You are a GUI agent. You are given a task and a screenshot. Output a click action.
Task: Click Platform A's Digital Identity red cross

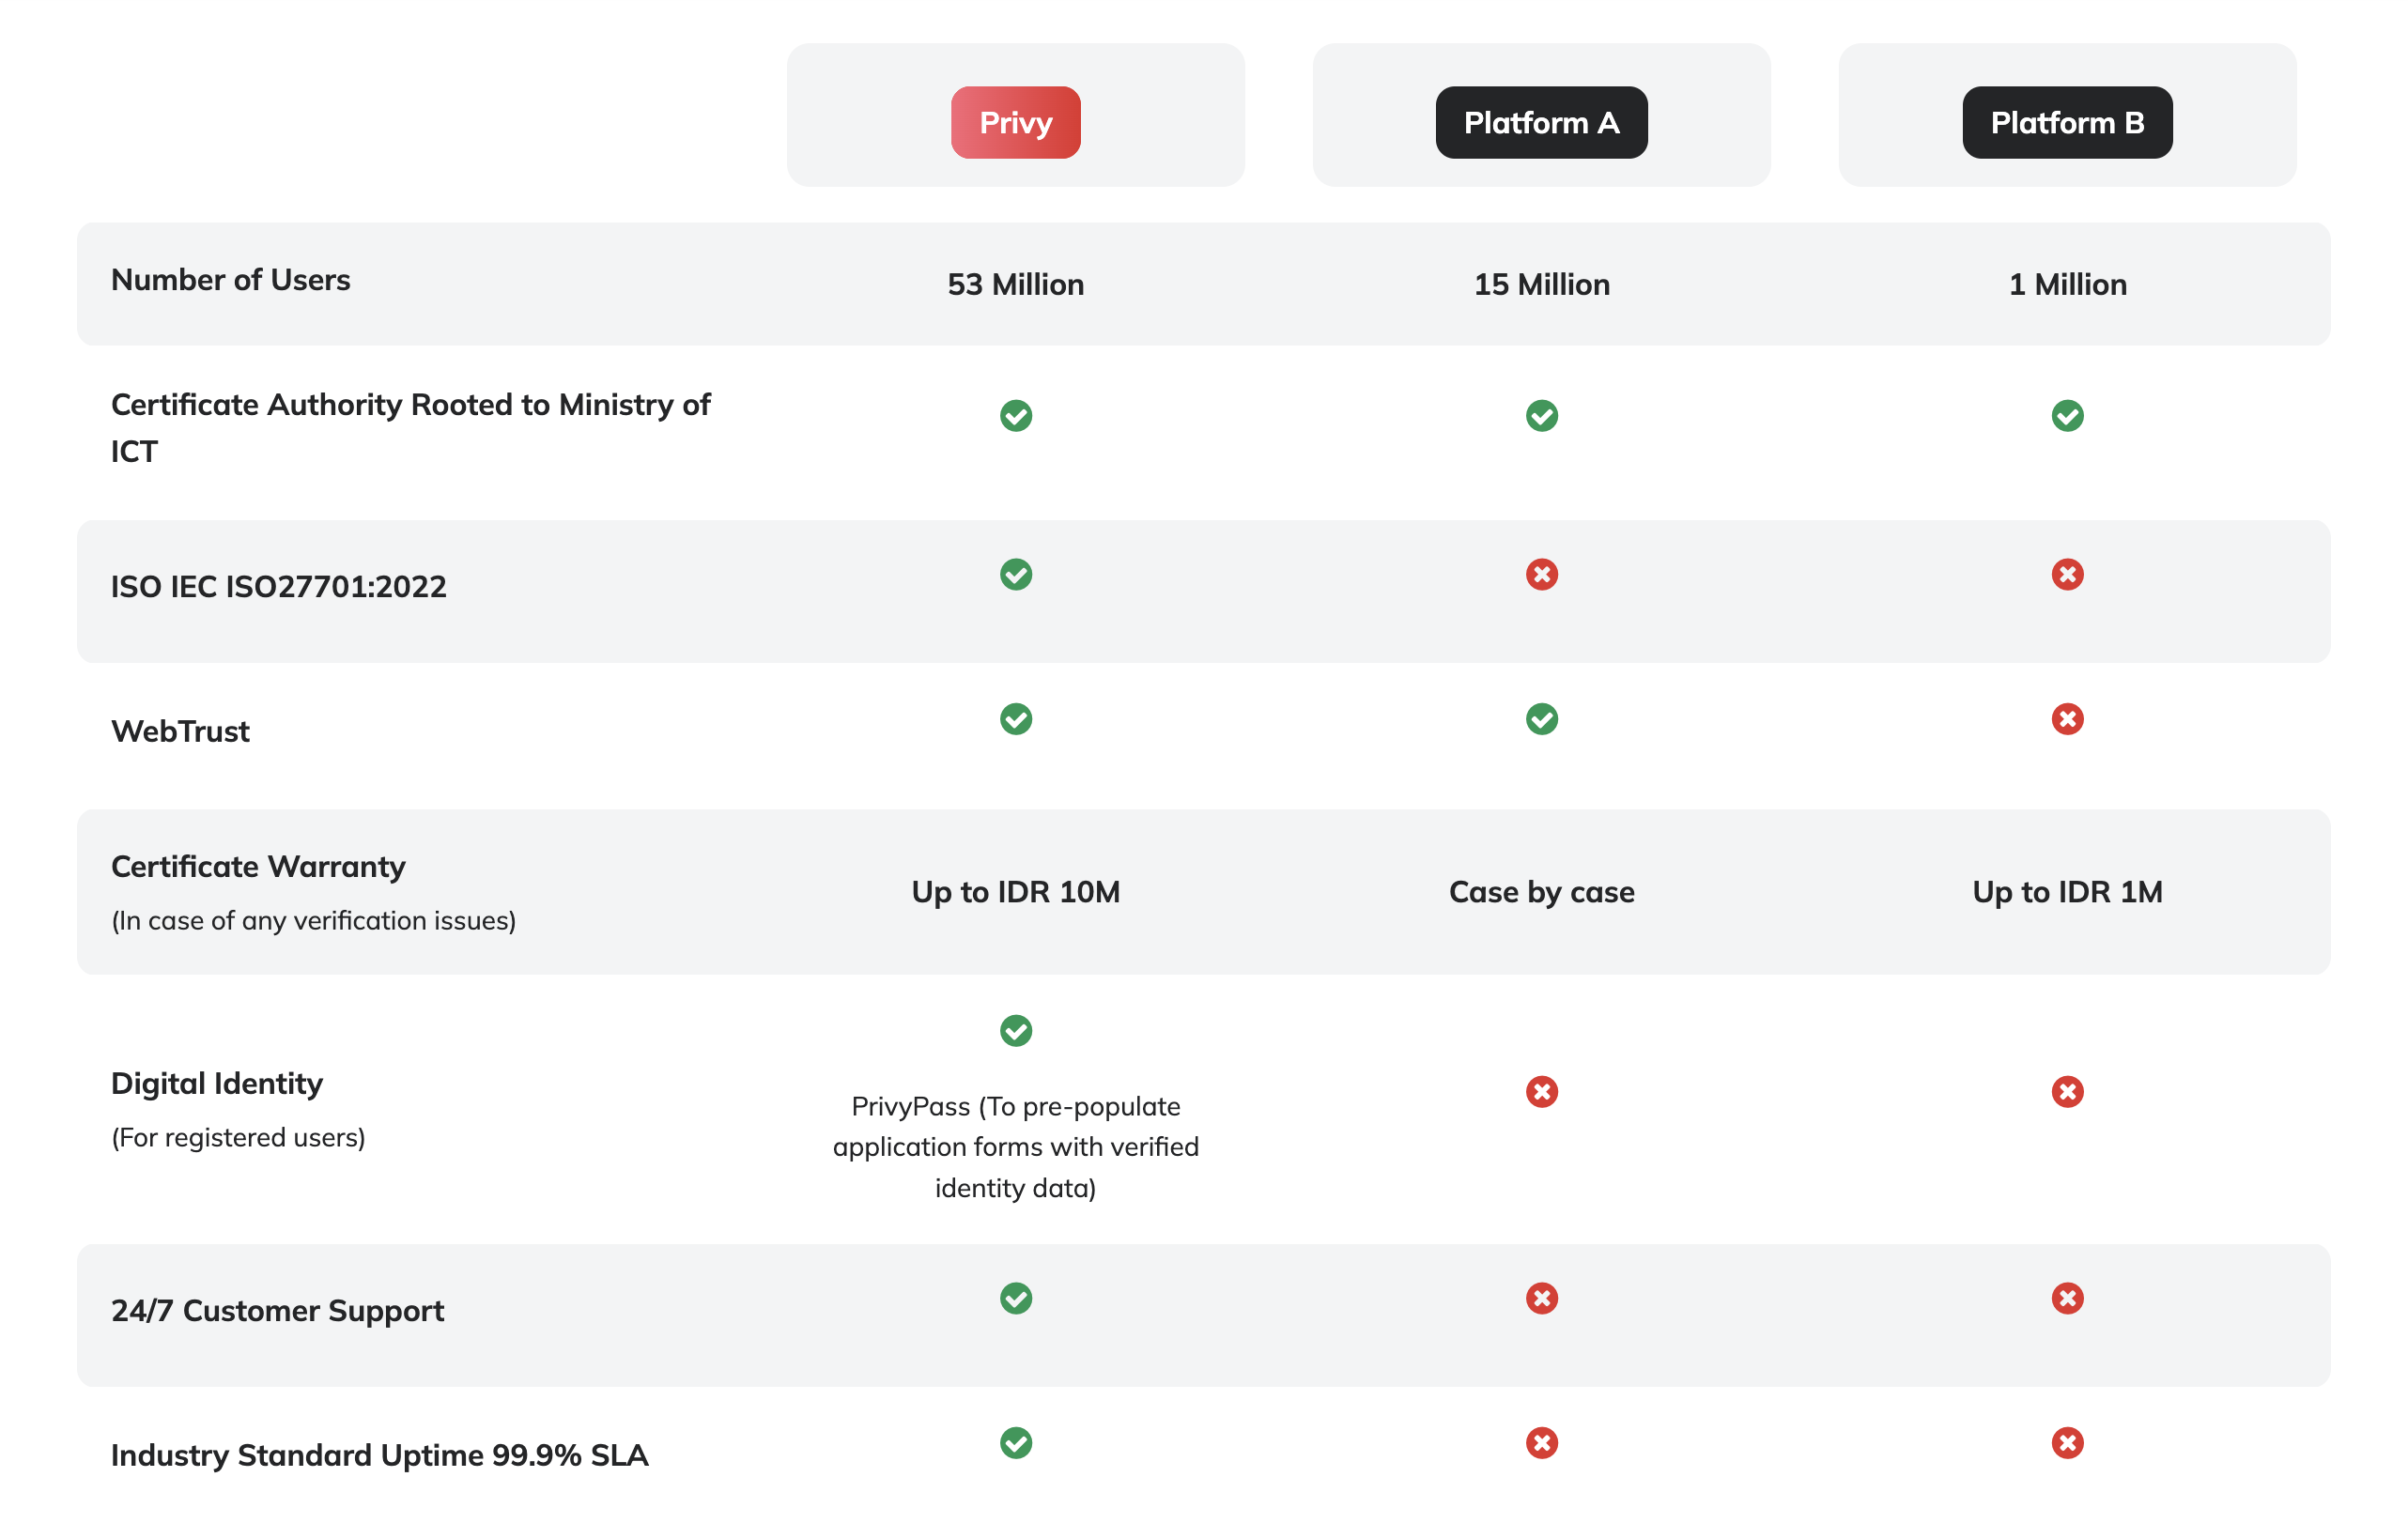[1542, 1091]
